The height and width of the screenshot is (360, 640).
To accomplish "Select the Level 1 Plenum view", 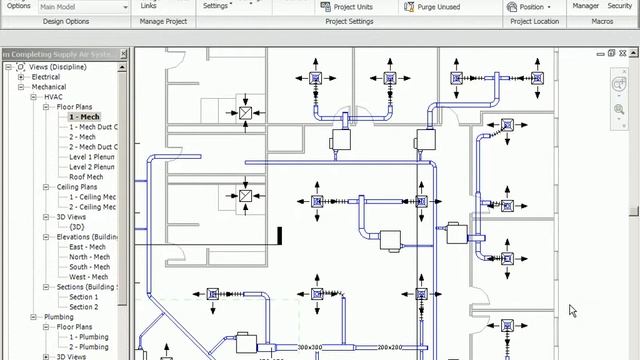I will coord(92,157).
